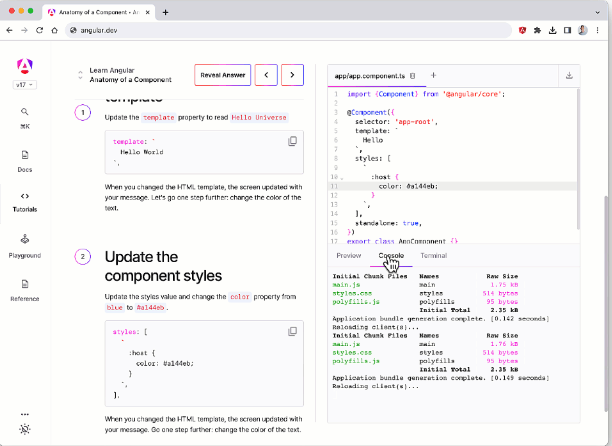Toggle the theme via sun icon
This screenshot has width=612, height=446.
coord(25,429)
